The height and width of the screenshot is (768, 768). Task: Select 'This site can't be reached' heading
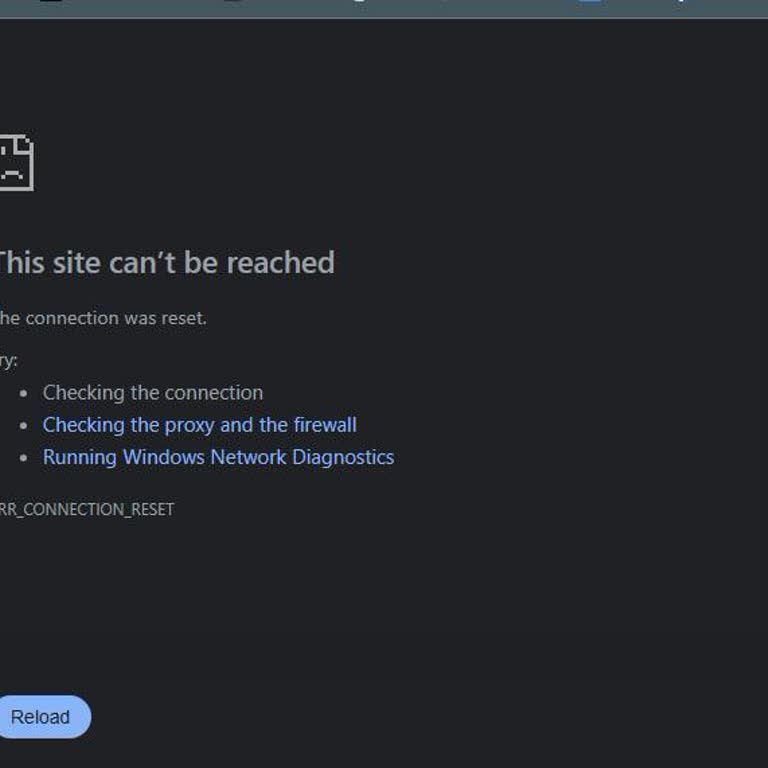click(167, 263)
